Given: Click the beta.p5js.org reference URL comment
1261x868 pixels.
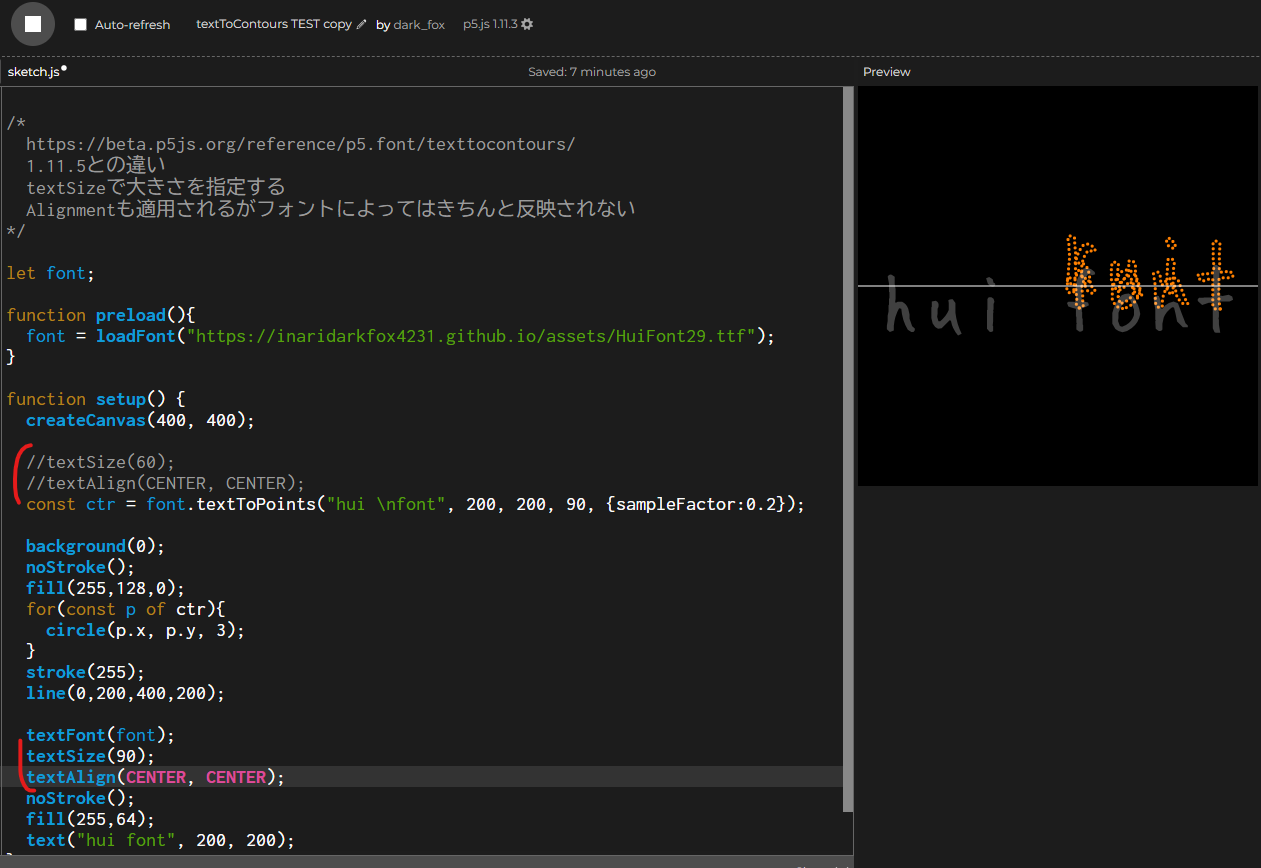Looking at the screenshot, I should (x=300, y=144).
